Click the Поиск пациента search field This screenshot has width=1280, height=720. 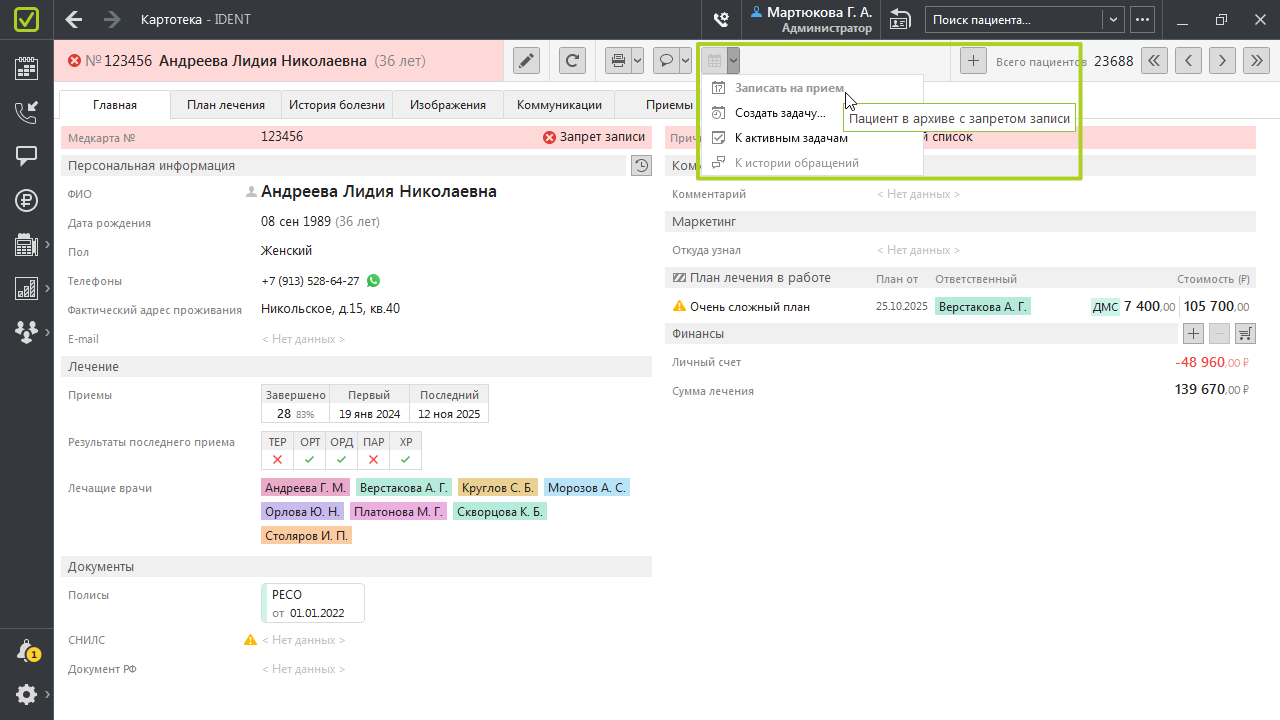click(x=1014, y=20)
